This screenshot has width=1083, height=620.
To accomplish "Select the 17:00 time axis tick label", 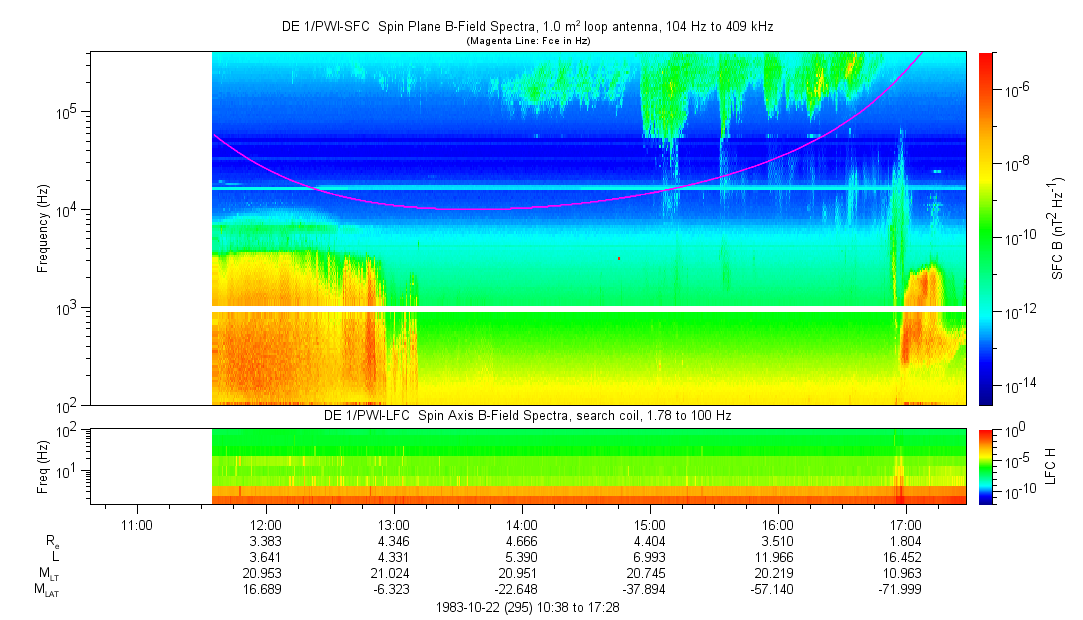I will (x=905, y=524).
